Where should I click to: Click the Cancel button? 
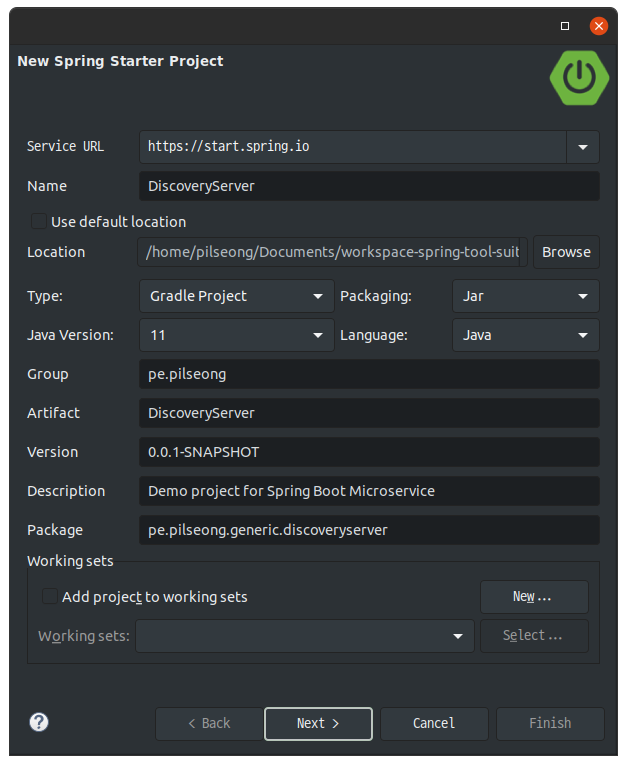coord(434,724)
